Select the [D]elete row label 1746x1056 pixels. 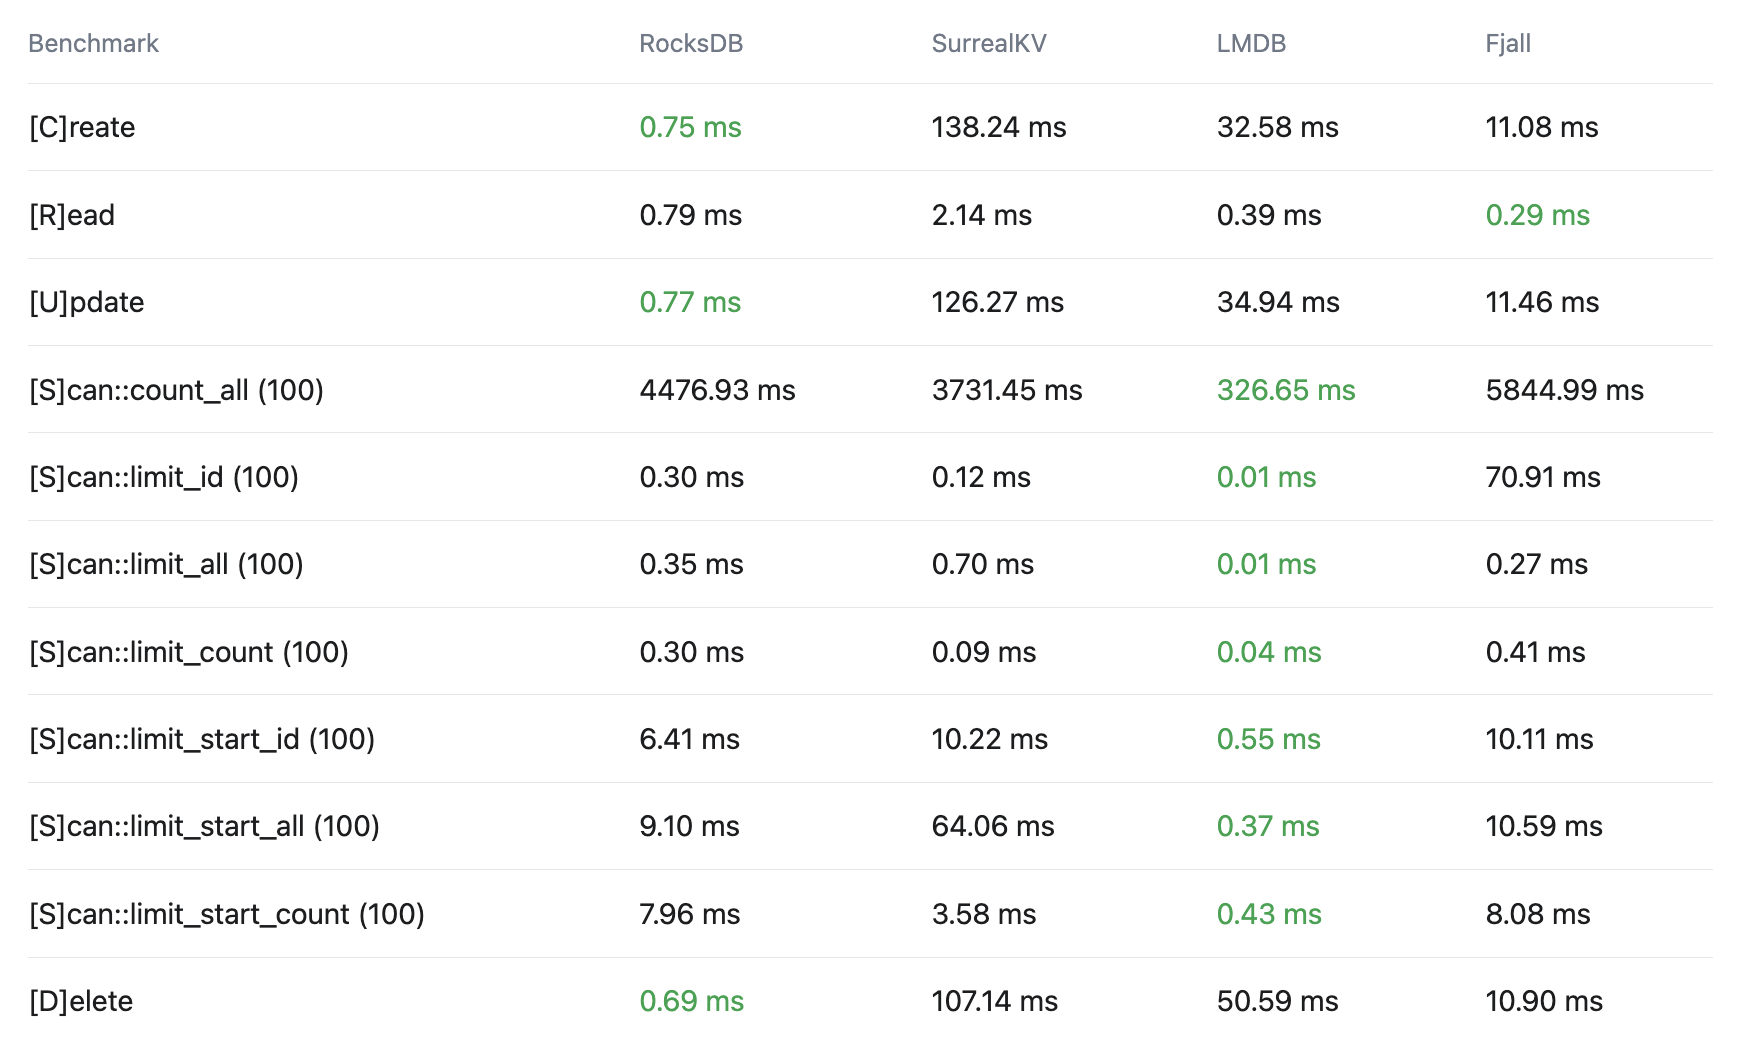pos(81,1001)
